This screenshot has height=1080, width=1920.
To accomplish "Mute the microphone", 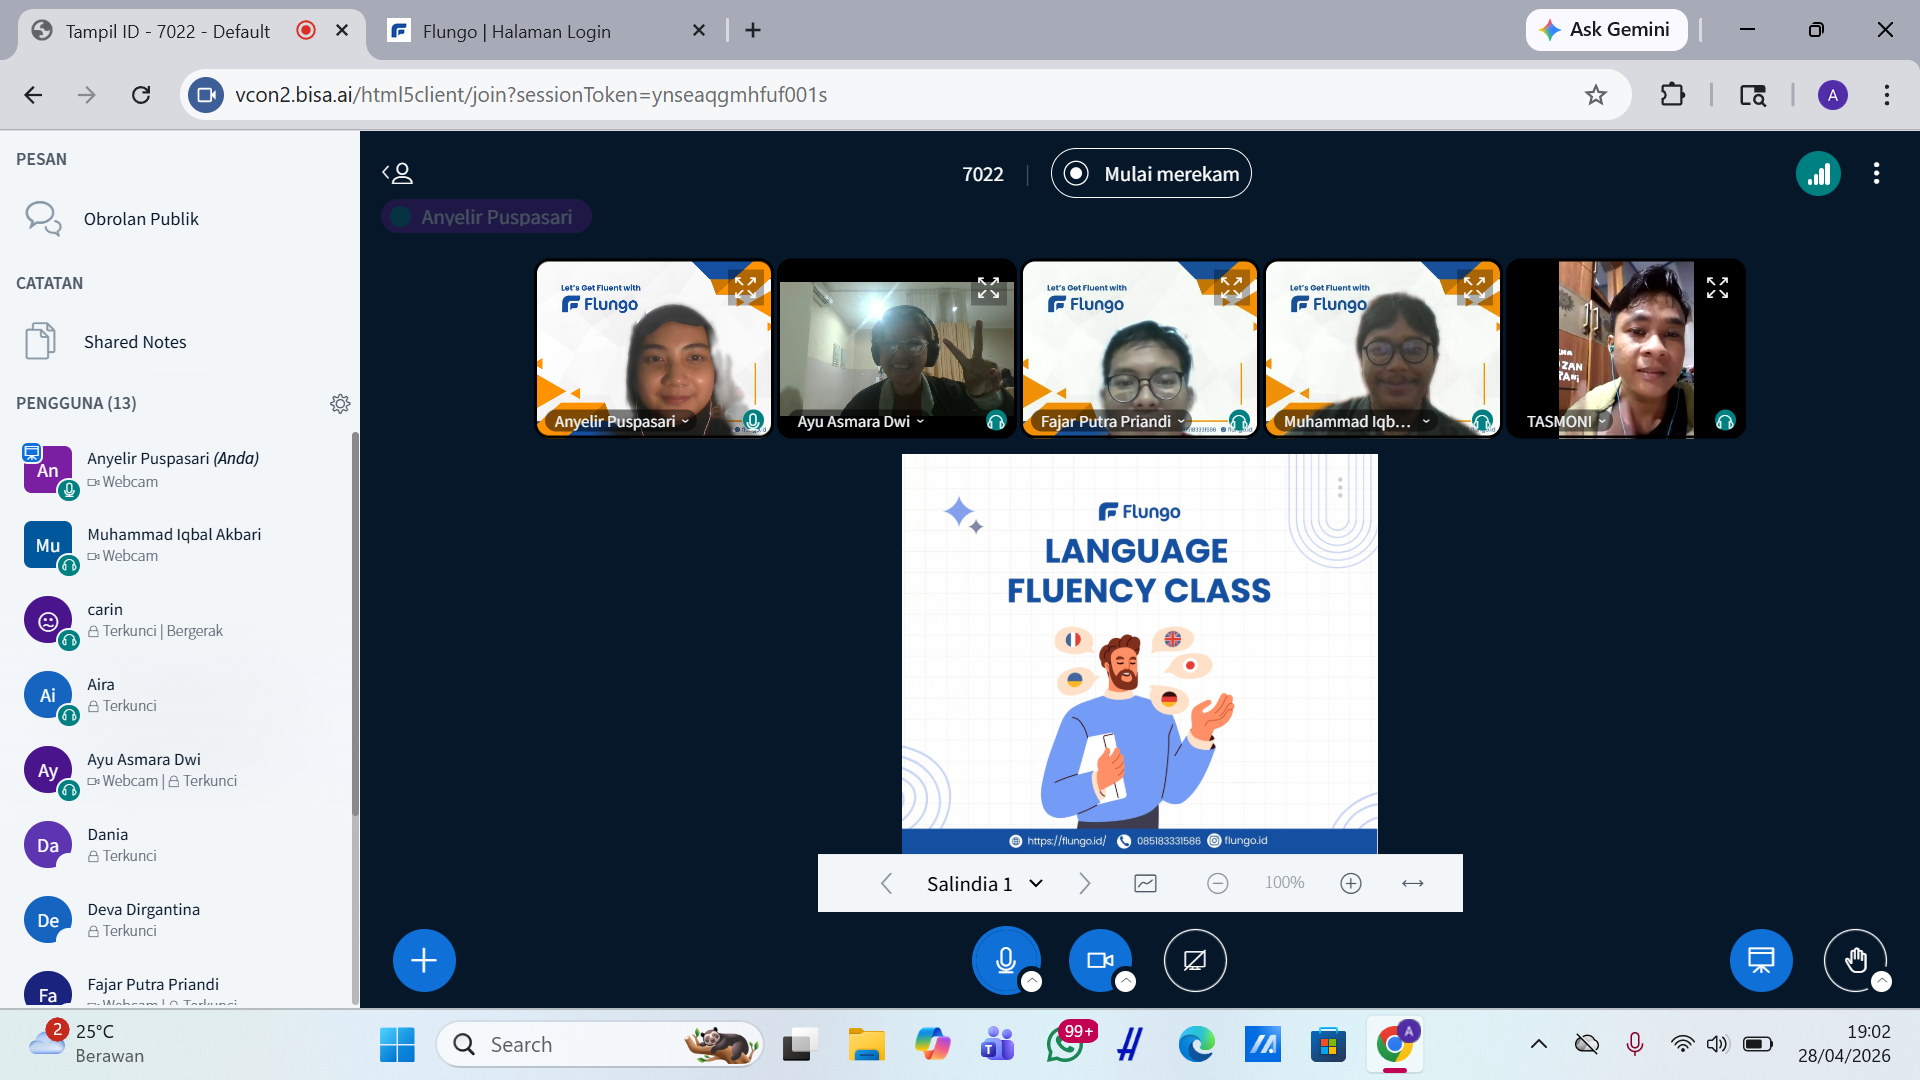I will tap(1005, 961).
